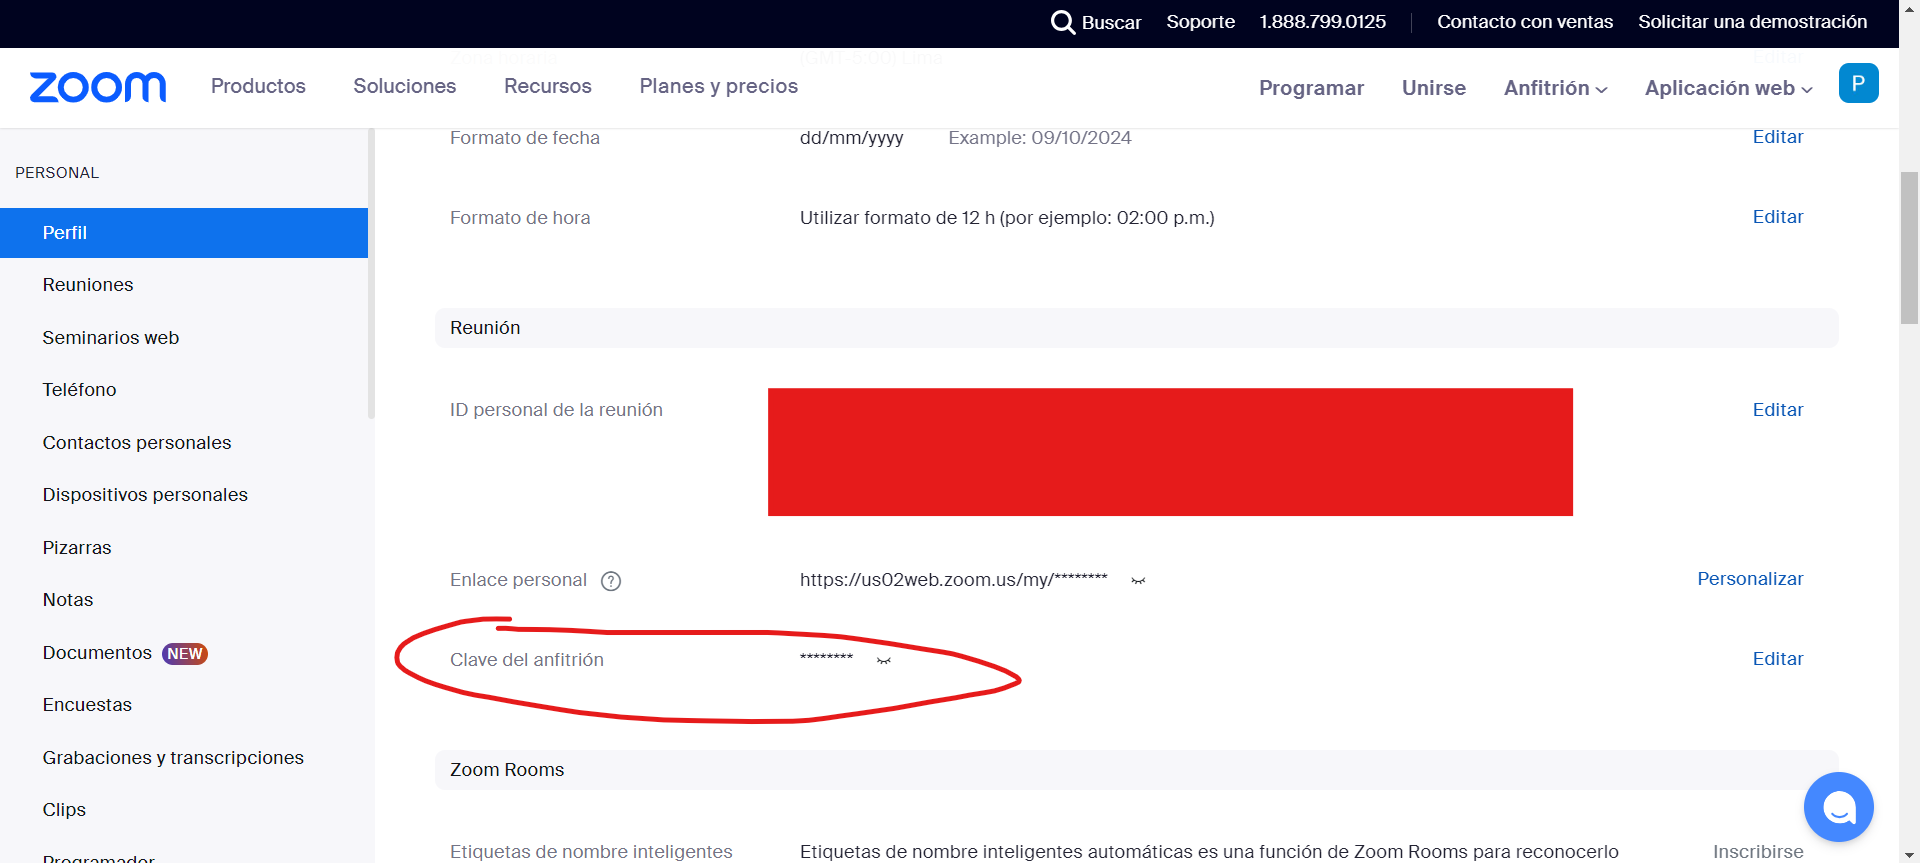Image resolution: width=1920 pixels, height=863 pixels.
Task: Edit the ID personal de la reunión
Action: coord(1777,410)
